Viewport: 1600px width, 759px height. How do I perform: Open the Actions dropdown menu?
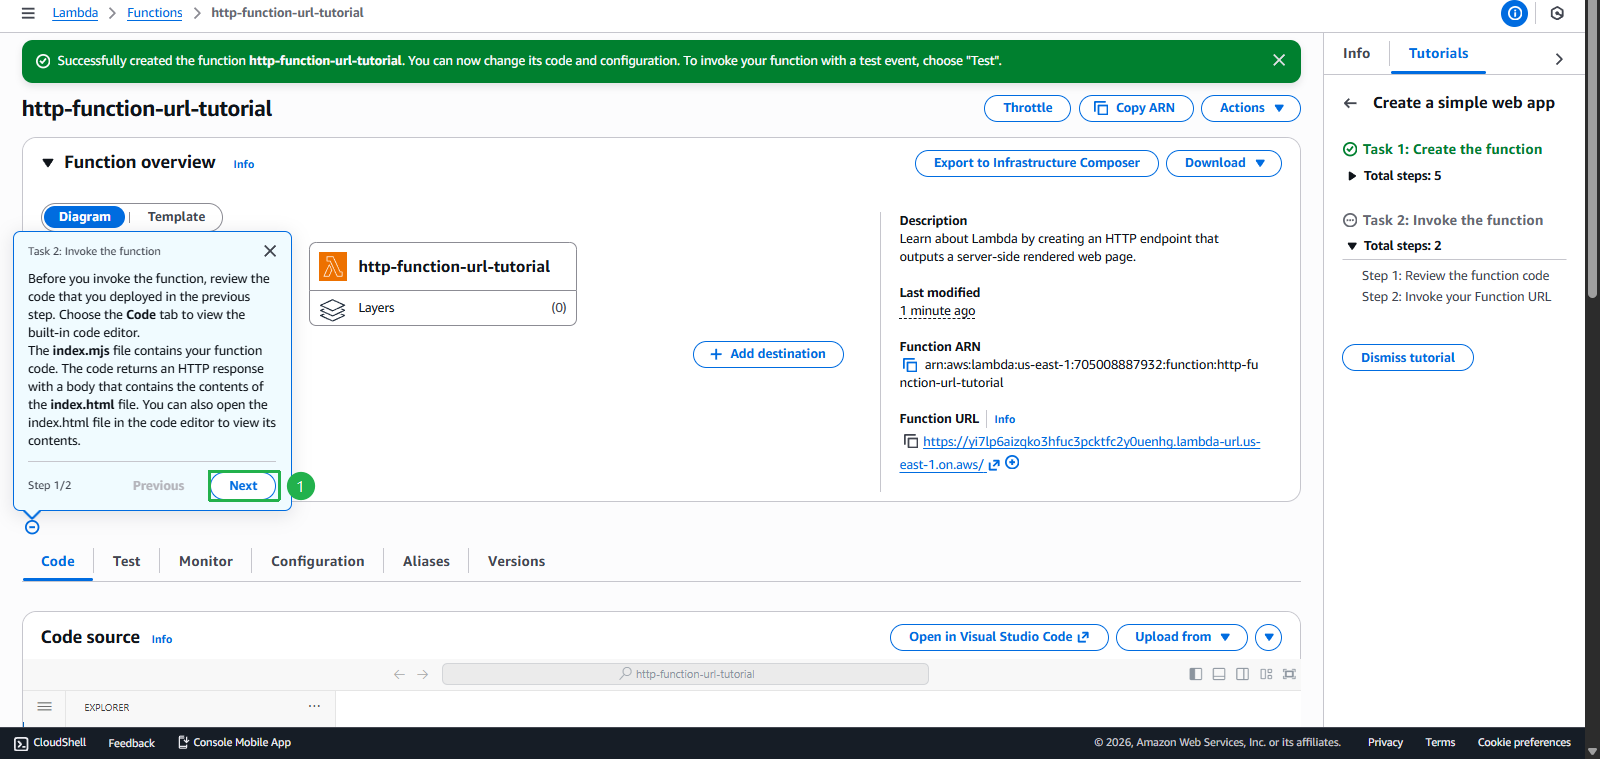(x=1250, y=108)
